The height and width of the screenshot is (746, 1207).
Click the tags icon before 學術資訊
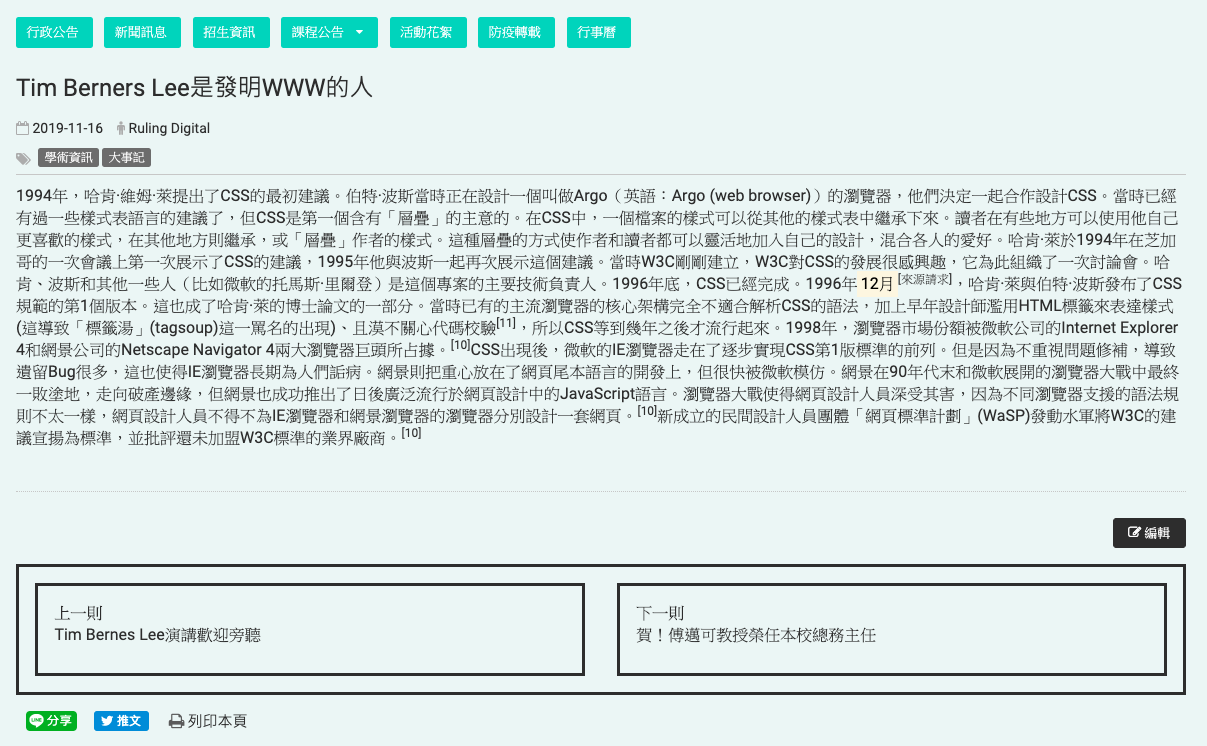click(x=24, y=158)
